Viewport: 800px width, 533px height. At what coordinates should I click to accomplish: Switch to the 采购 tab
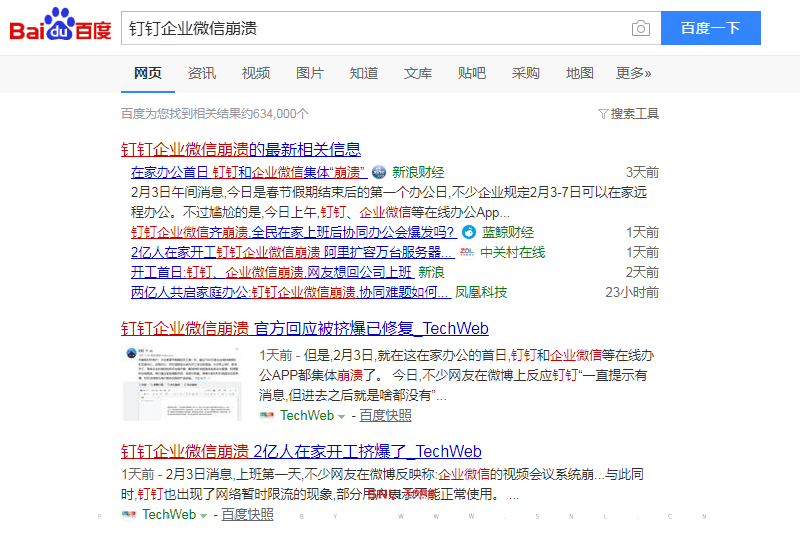click(x=526, y=73)
